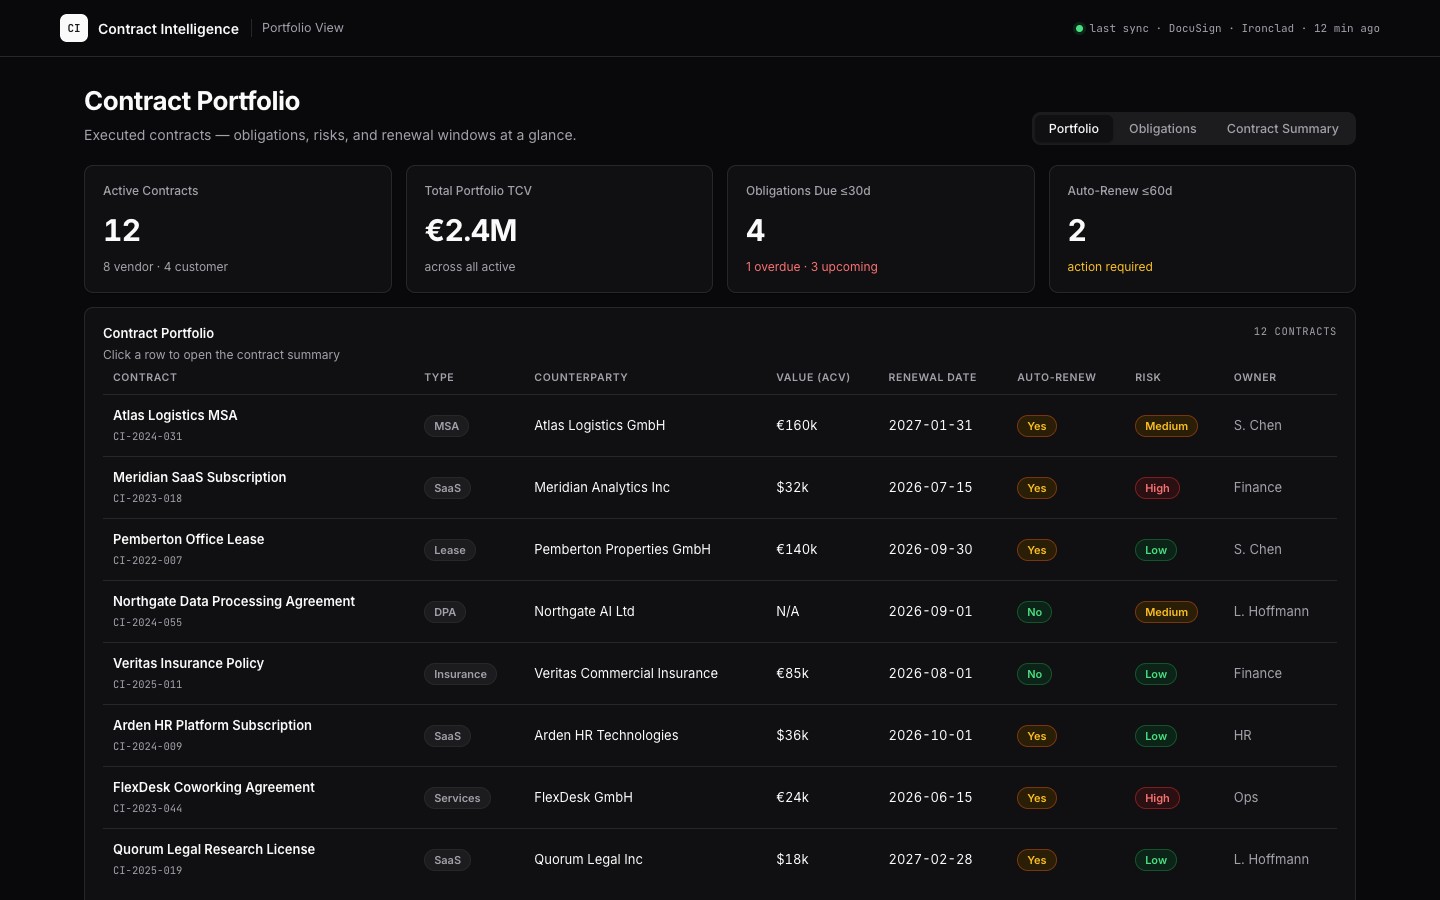Open the Veritas Insurance Policy contract
The image size is (1440, 900).
pyautogui.click(x=720, y=674)
